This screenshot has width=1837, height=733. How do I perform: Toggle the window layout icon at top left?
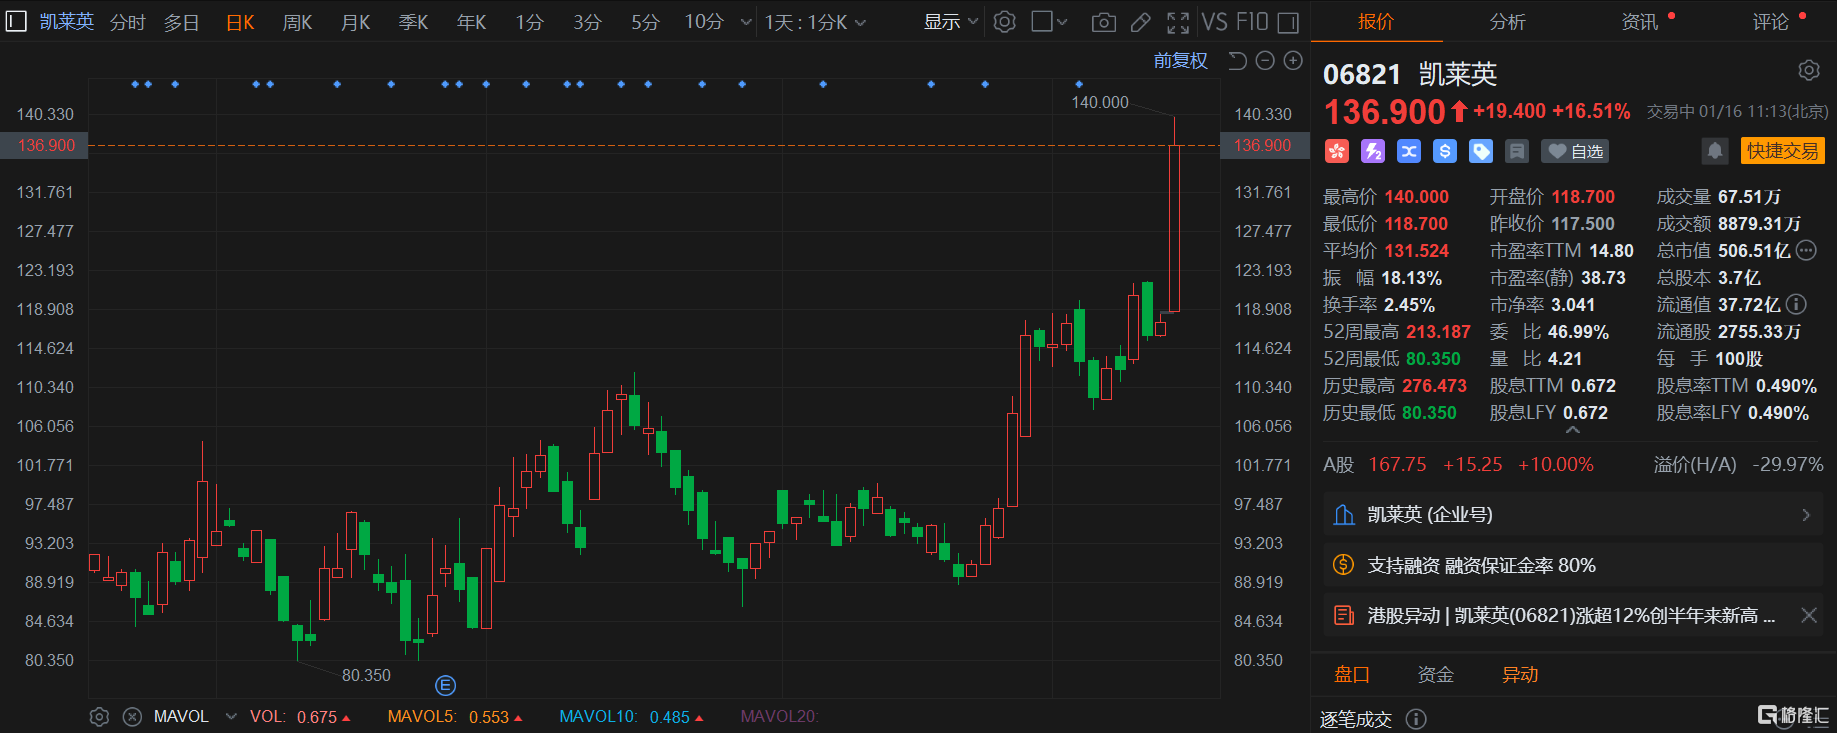[16, 21]
